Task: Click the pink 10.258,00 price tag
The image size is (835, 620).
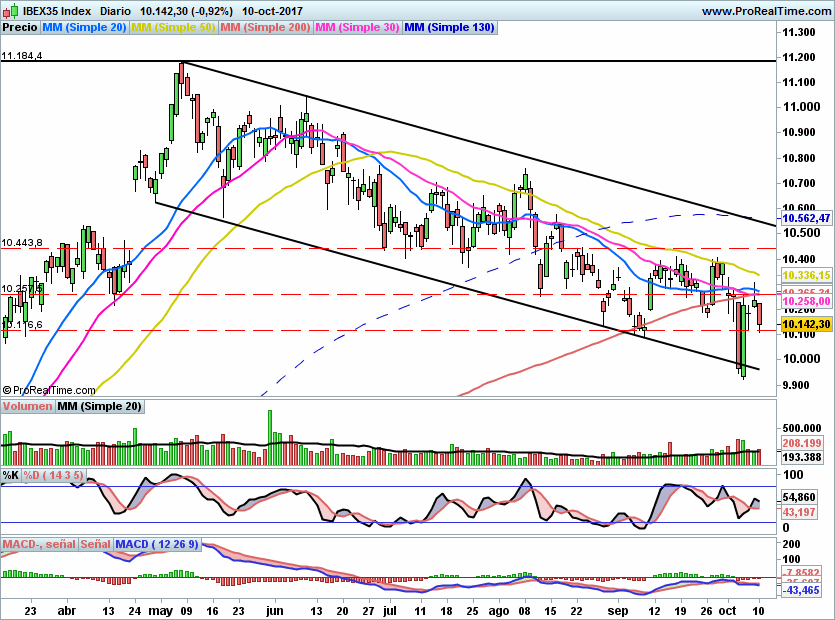Action: point(806,301)
